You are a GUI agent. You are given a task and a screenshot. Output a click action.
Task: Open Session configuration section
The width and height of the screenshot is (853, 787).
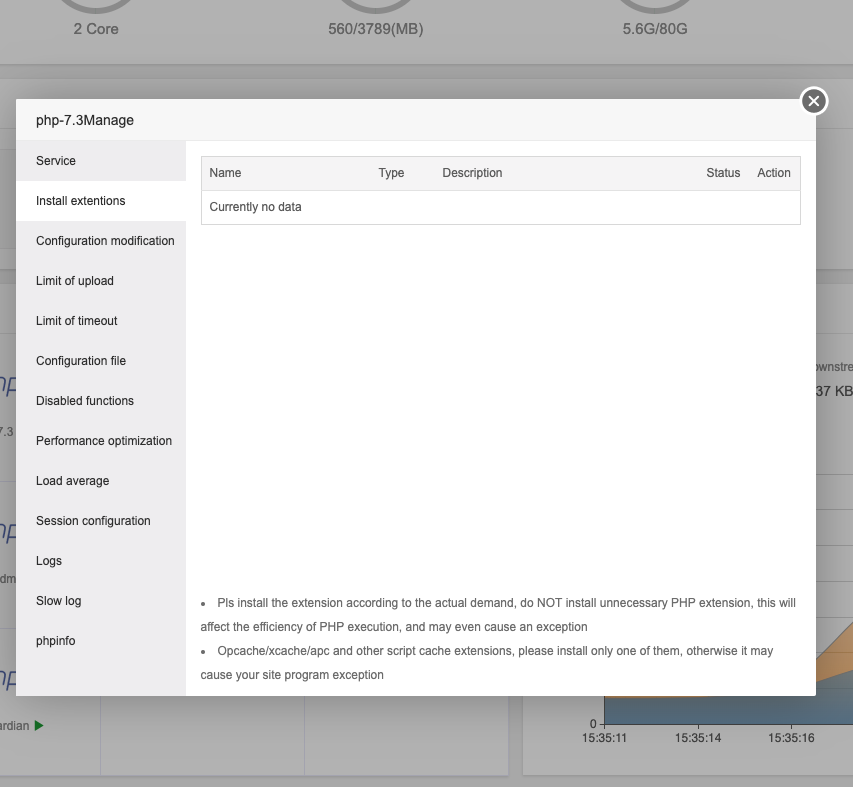point(93,521)
